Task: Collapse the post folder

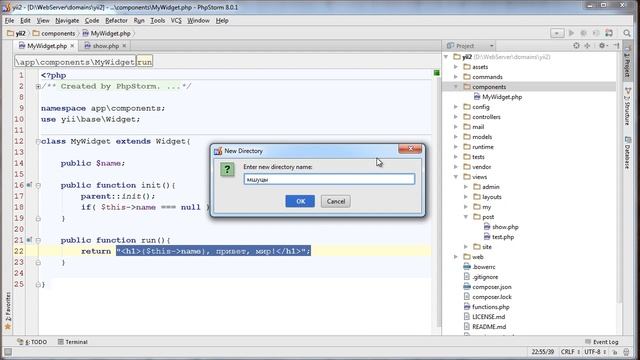Action: coord(466,217)
